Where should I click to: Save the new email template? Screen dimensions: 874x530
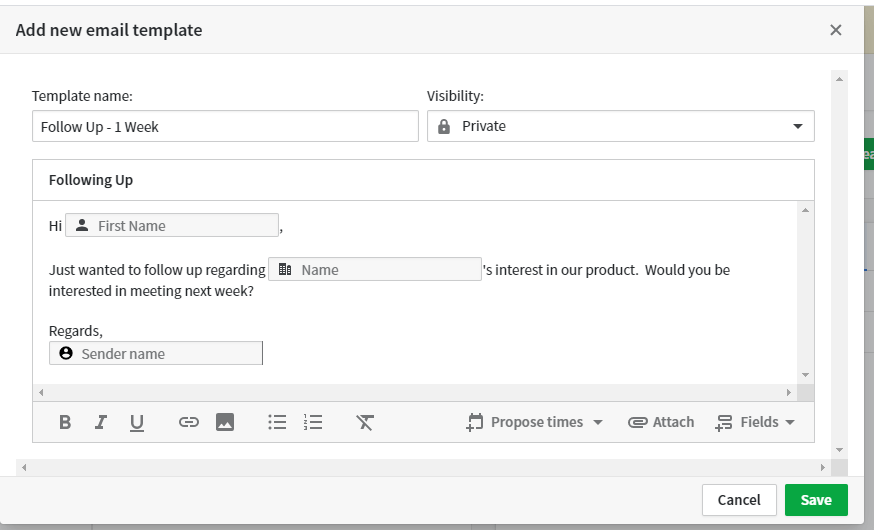point(815,500)
